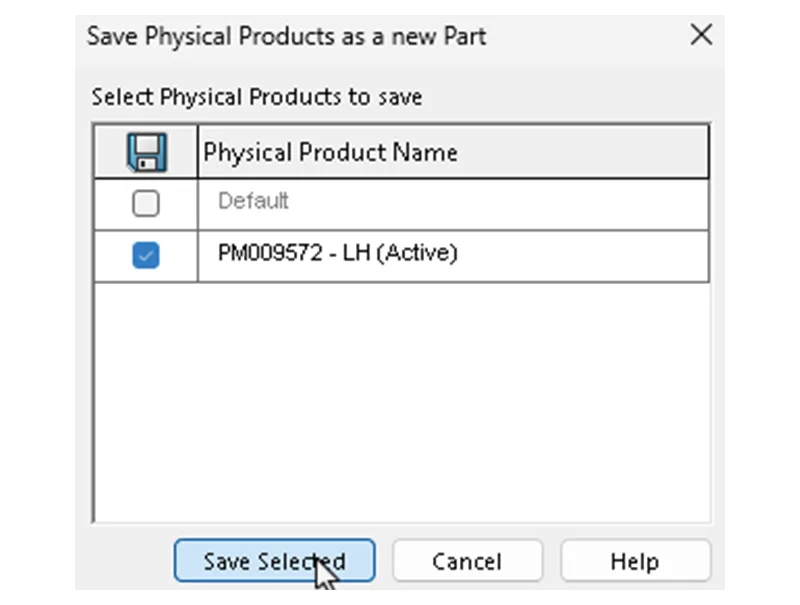800x605 pixels.
Task: Click the 'Select Physical Products to save' label
Action: click(x=257, y=97)
